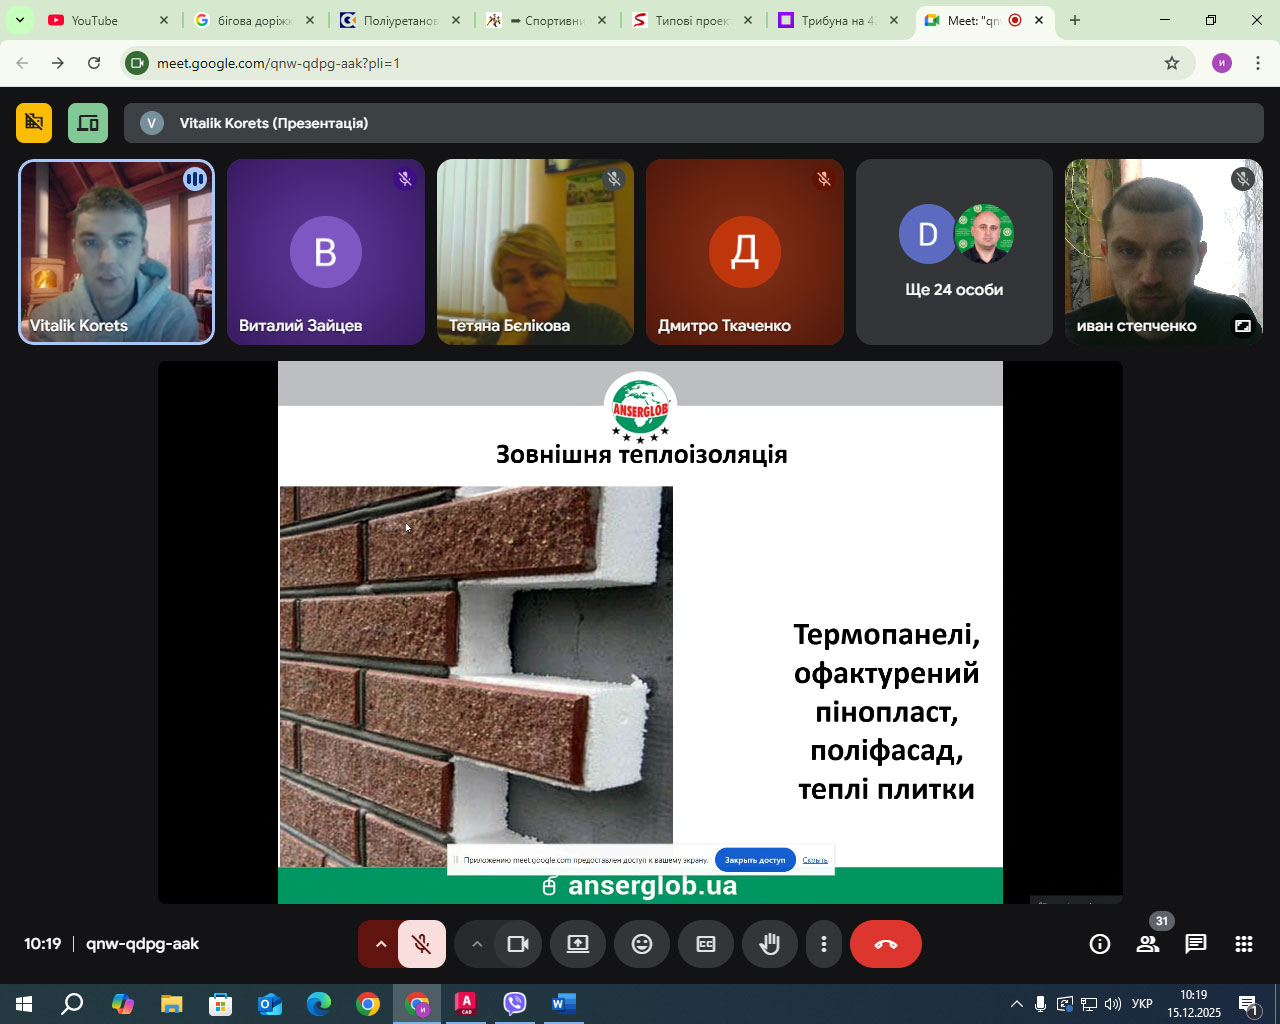Viewport: 1280px width, 1024px height.
Task: Select the Тетяна Бєлікова video tile
Action: [535, 252]
